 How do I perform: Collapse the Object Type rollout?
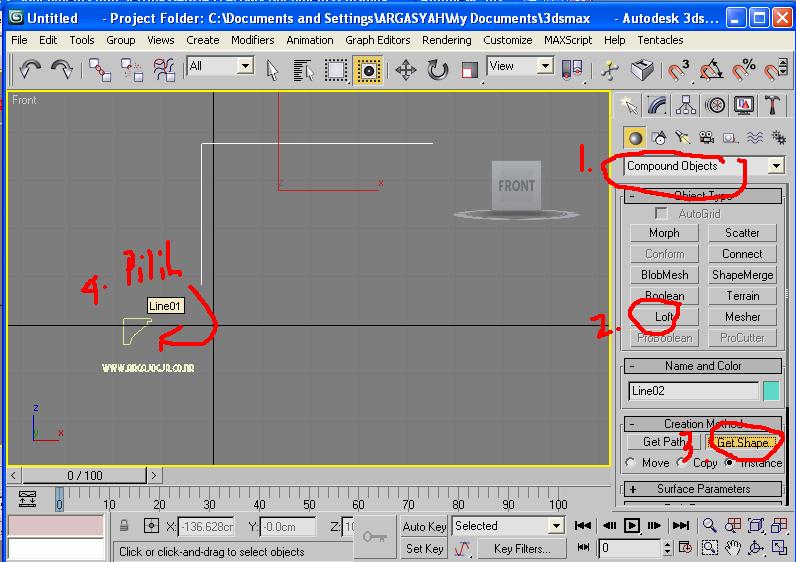[x=703, y=196]
